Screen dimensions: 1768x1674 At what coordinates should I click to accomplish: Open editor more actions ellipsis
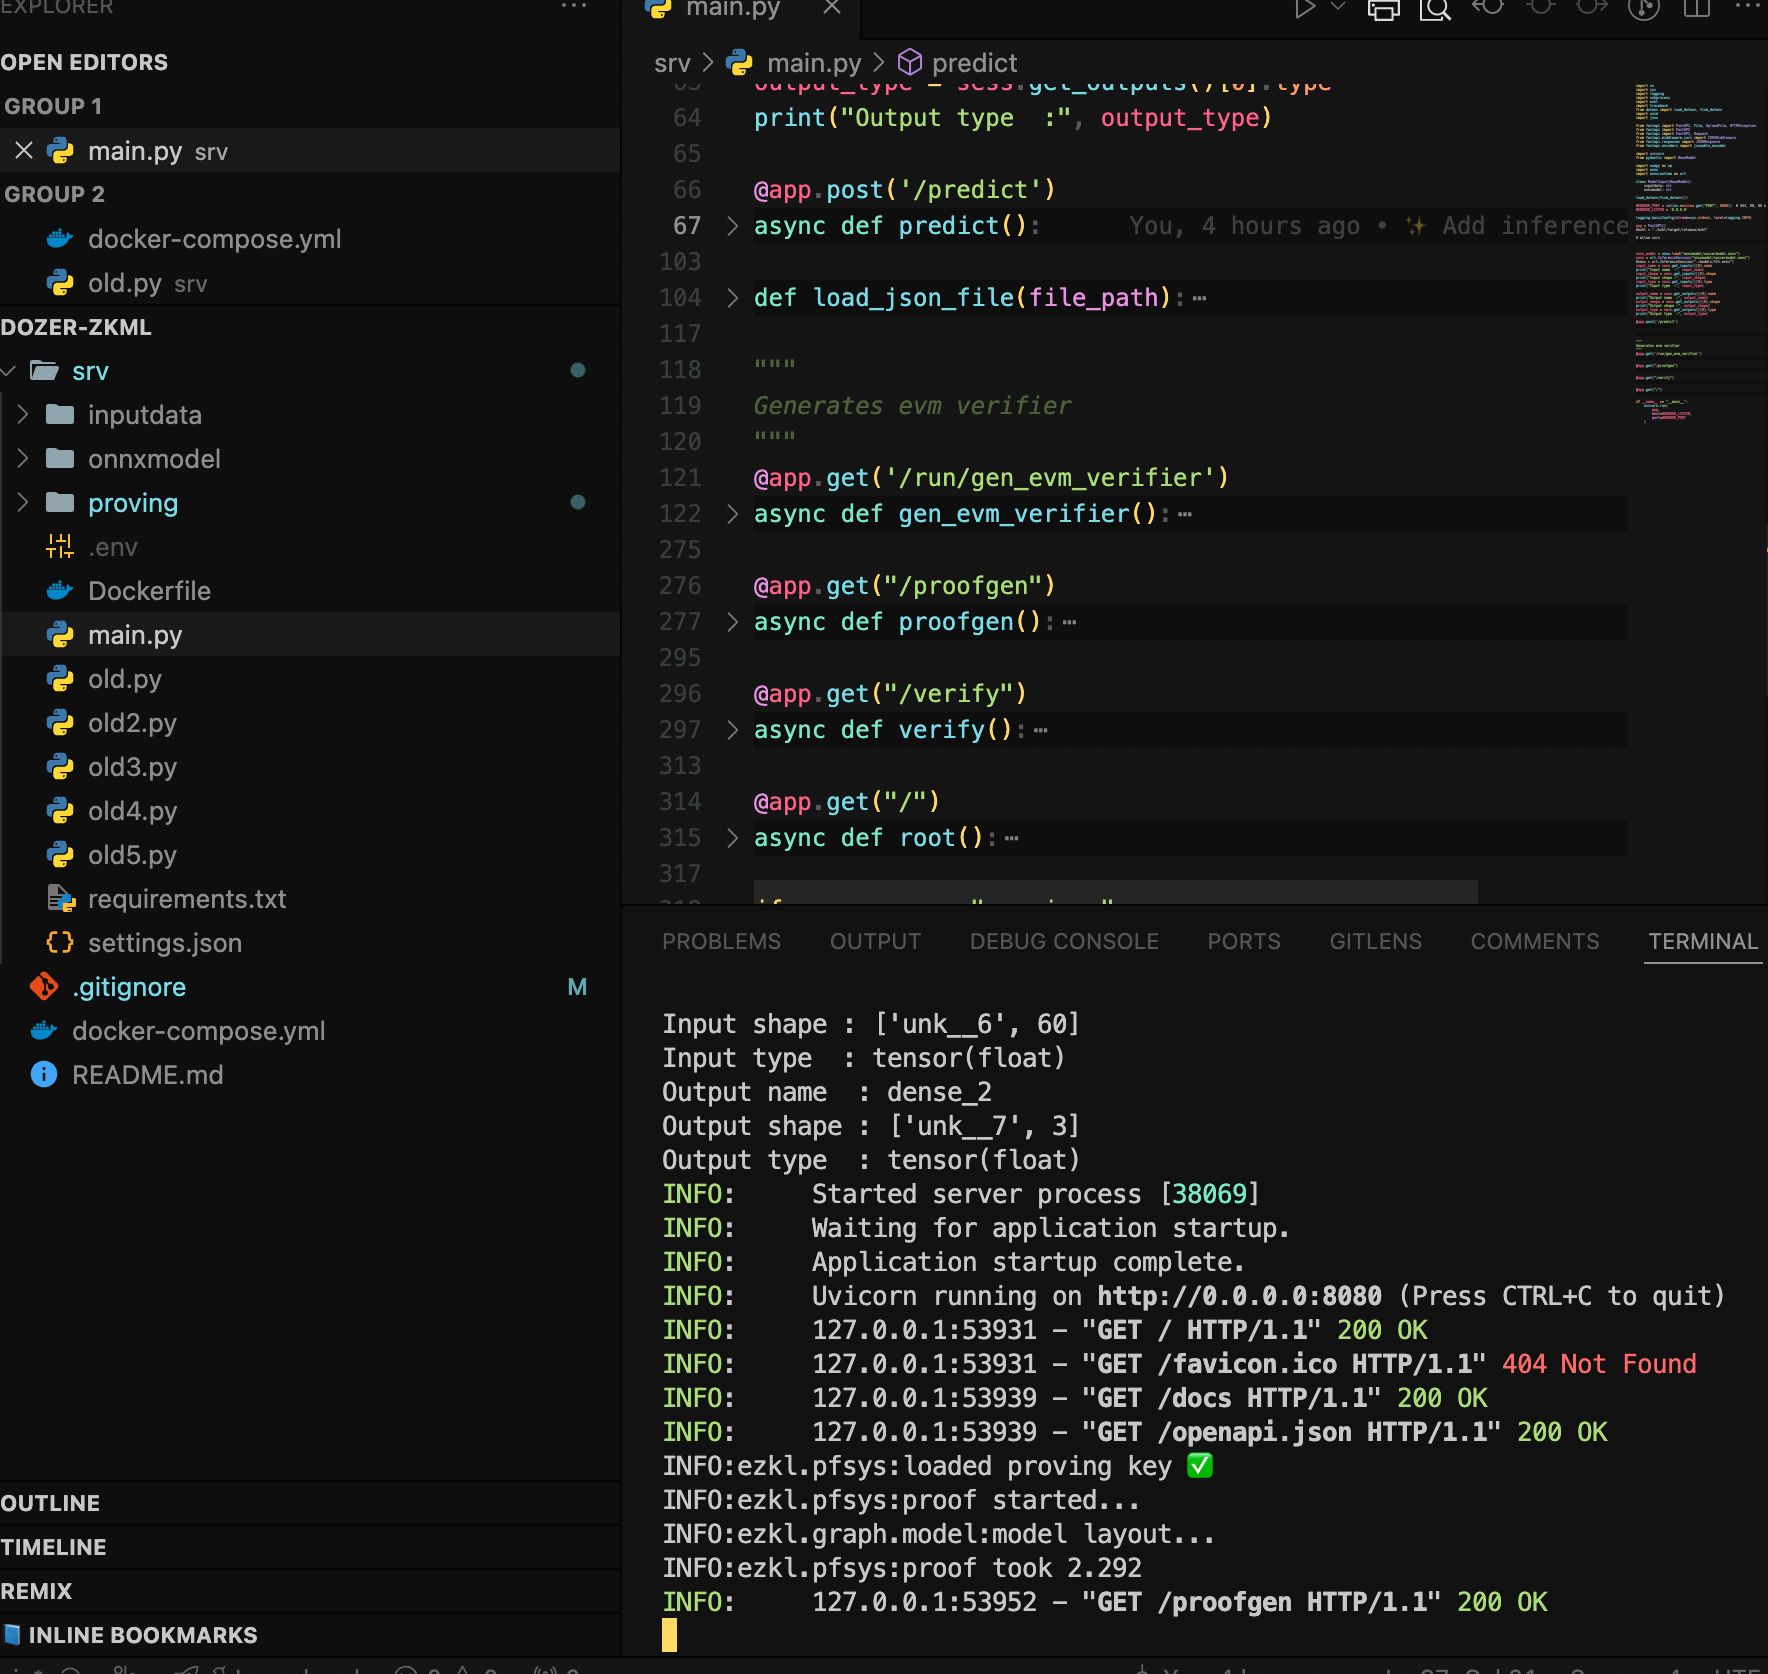coord(1748,7)
